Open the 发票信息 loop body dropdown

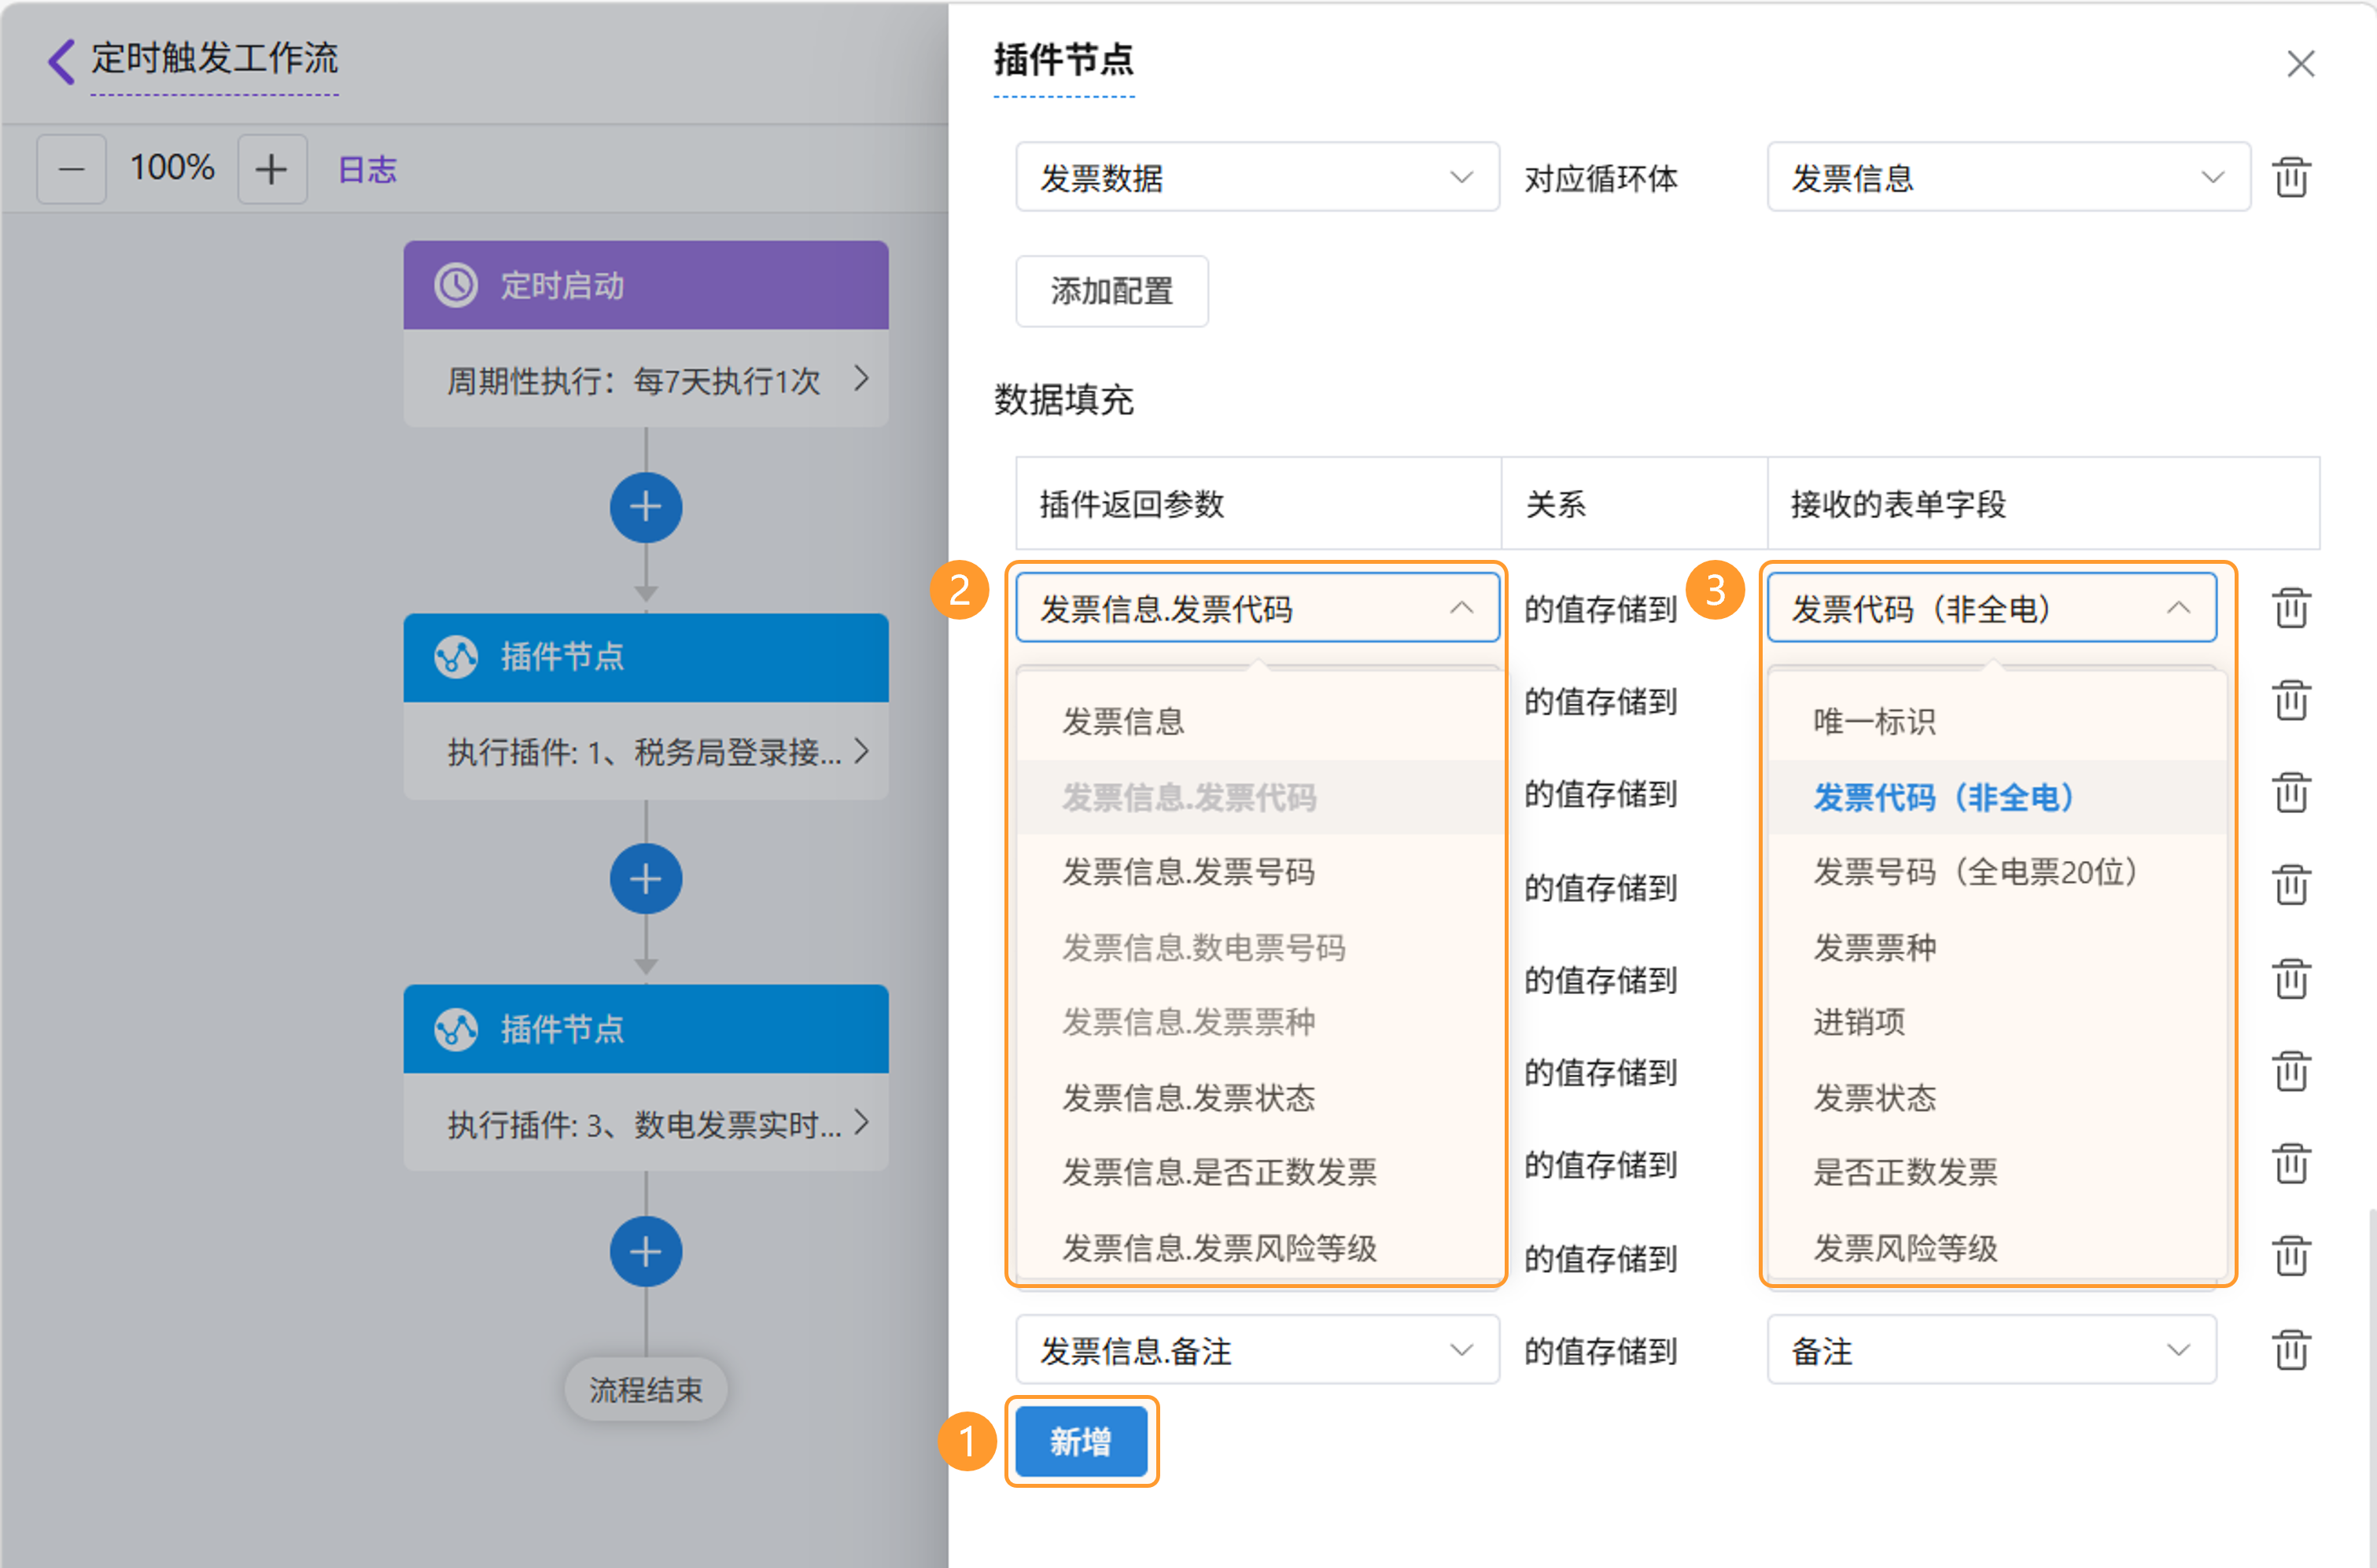click(x=2008, y=178)
